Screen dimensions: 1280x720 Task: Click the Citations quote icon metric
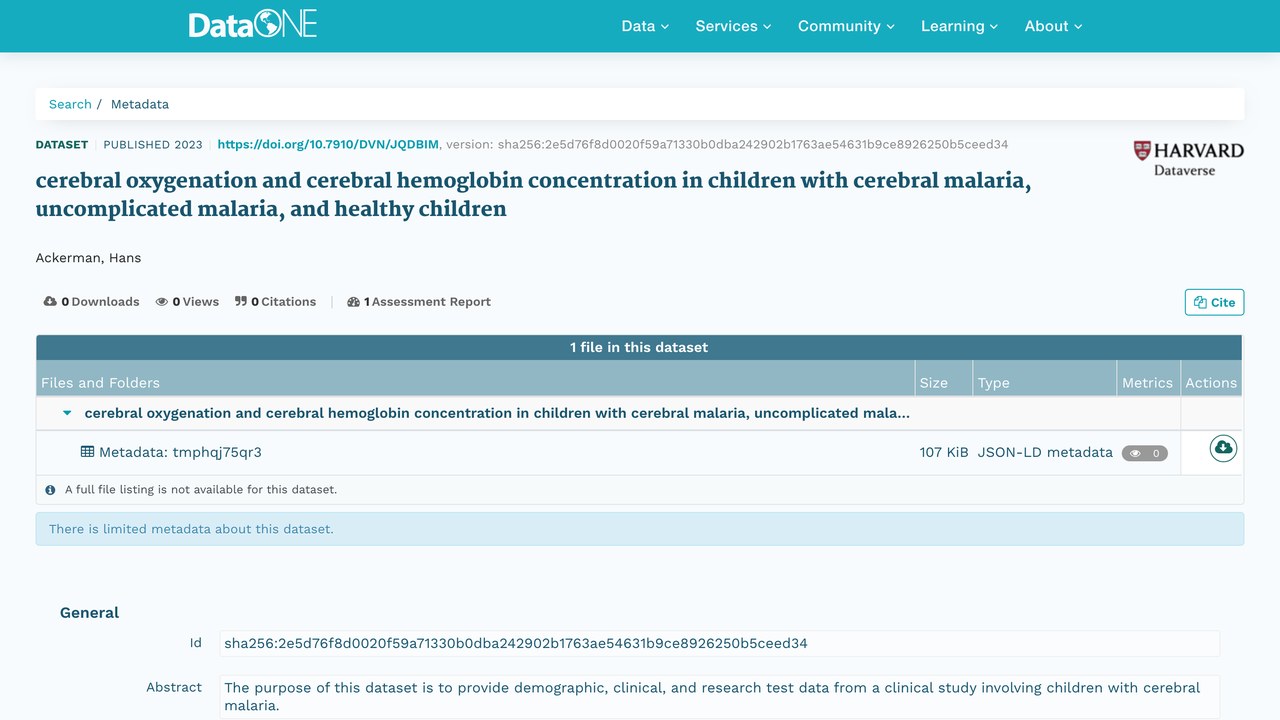(x=241, y=301)
